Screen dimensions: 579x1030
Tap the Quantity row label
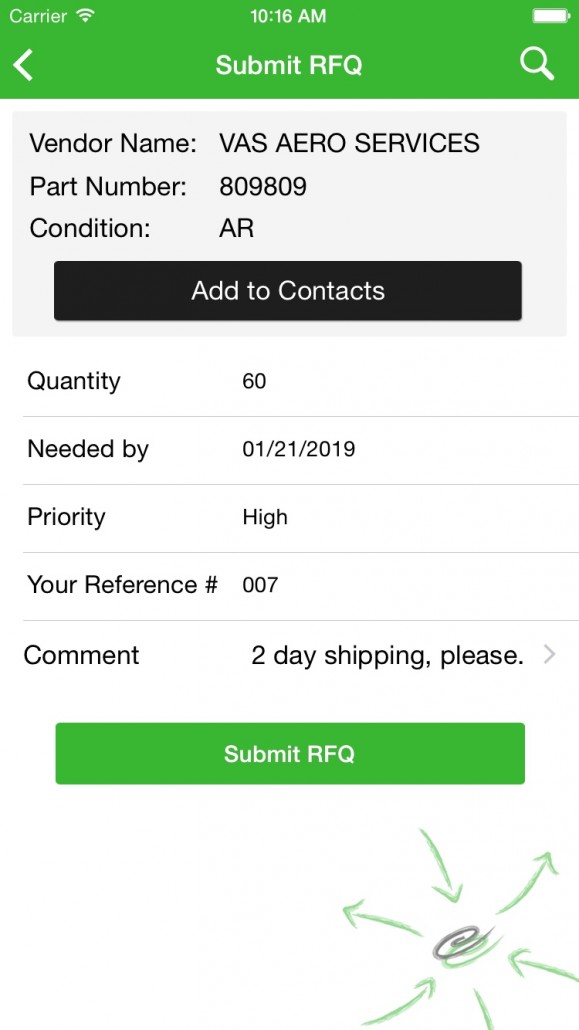[x=74, y=382]
